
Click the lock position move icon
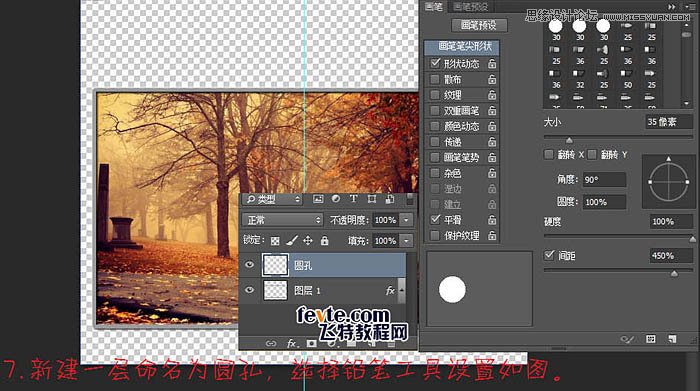308,241
